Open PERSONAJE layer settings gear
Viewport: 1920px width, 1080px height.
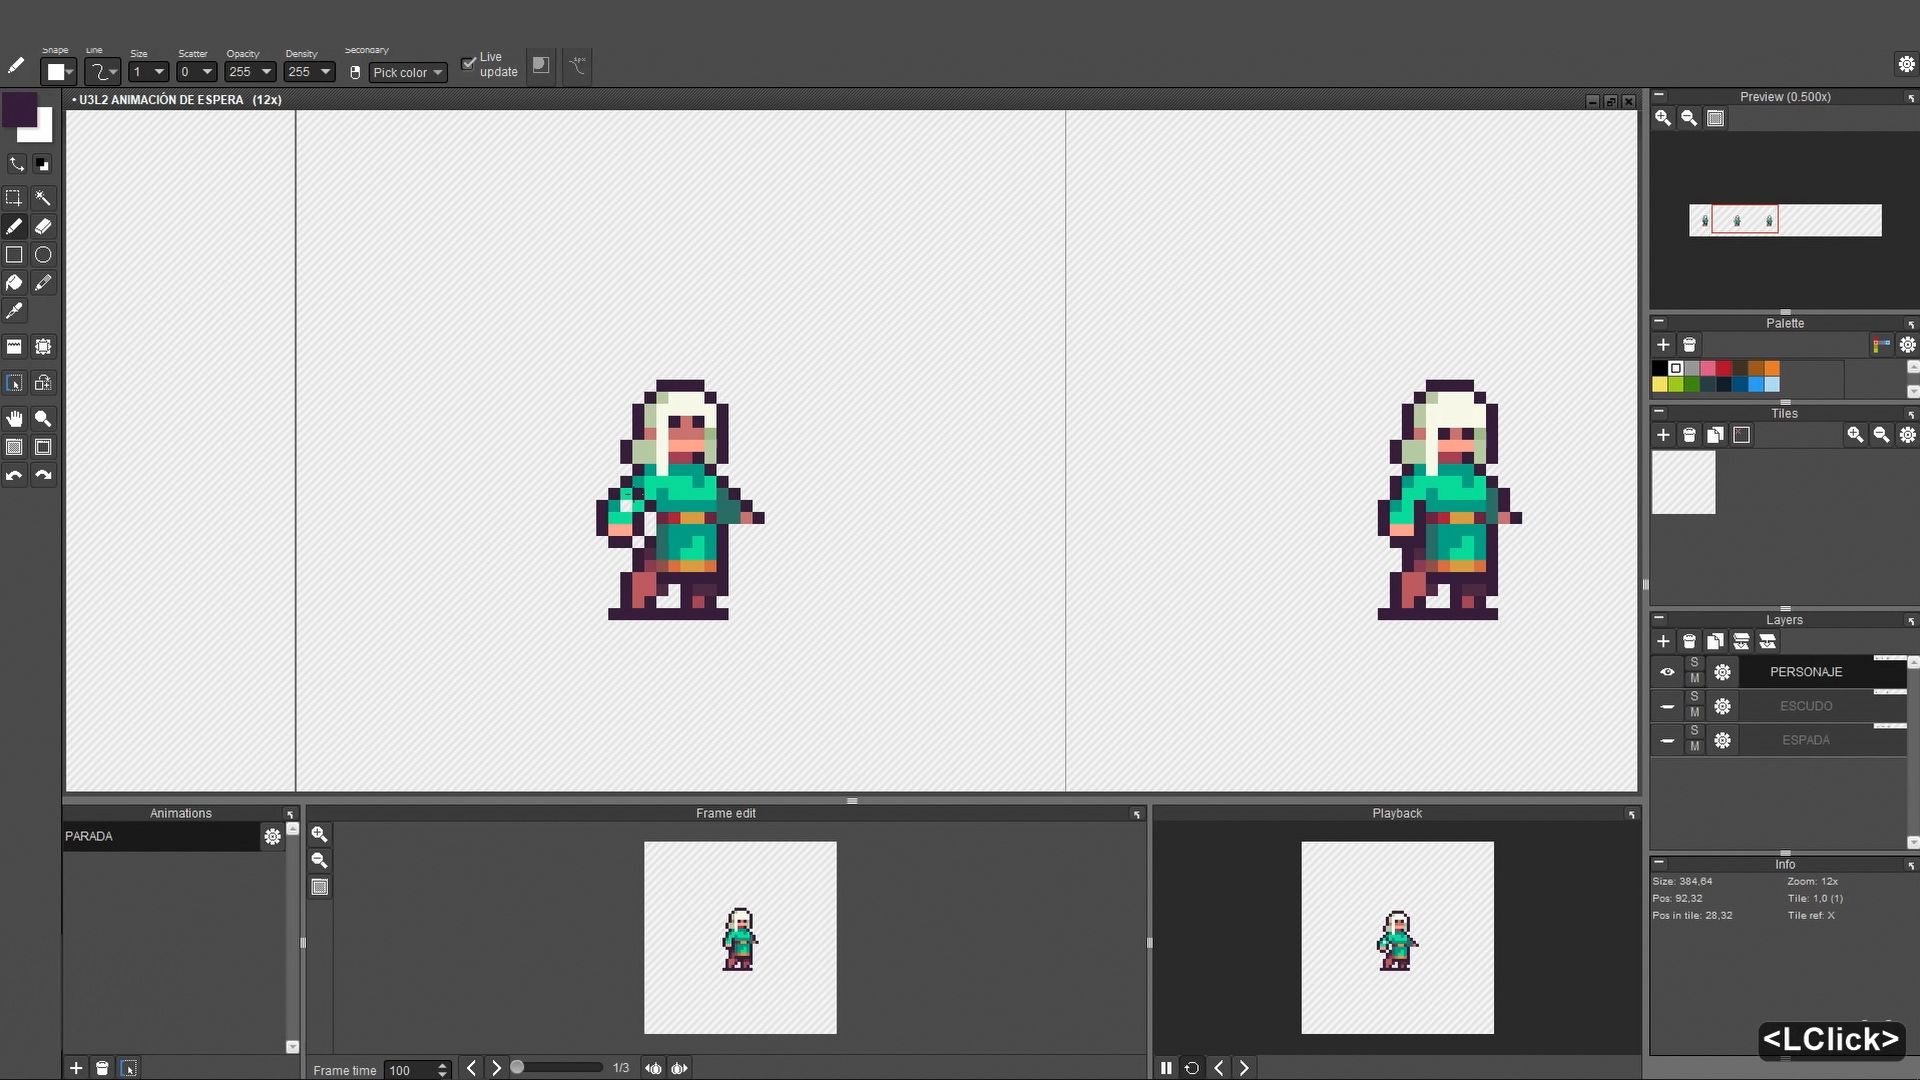[1722, 672]
